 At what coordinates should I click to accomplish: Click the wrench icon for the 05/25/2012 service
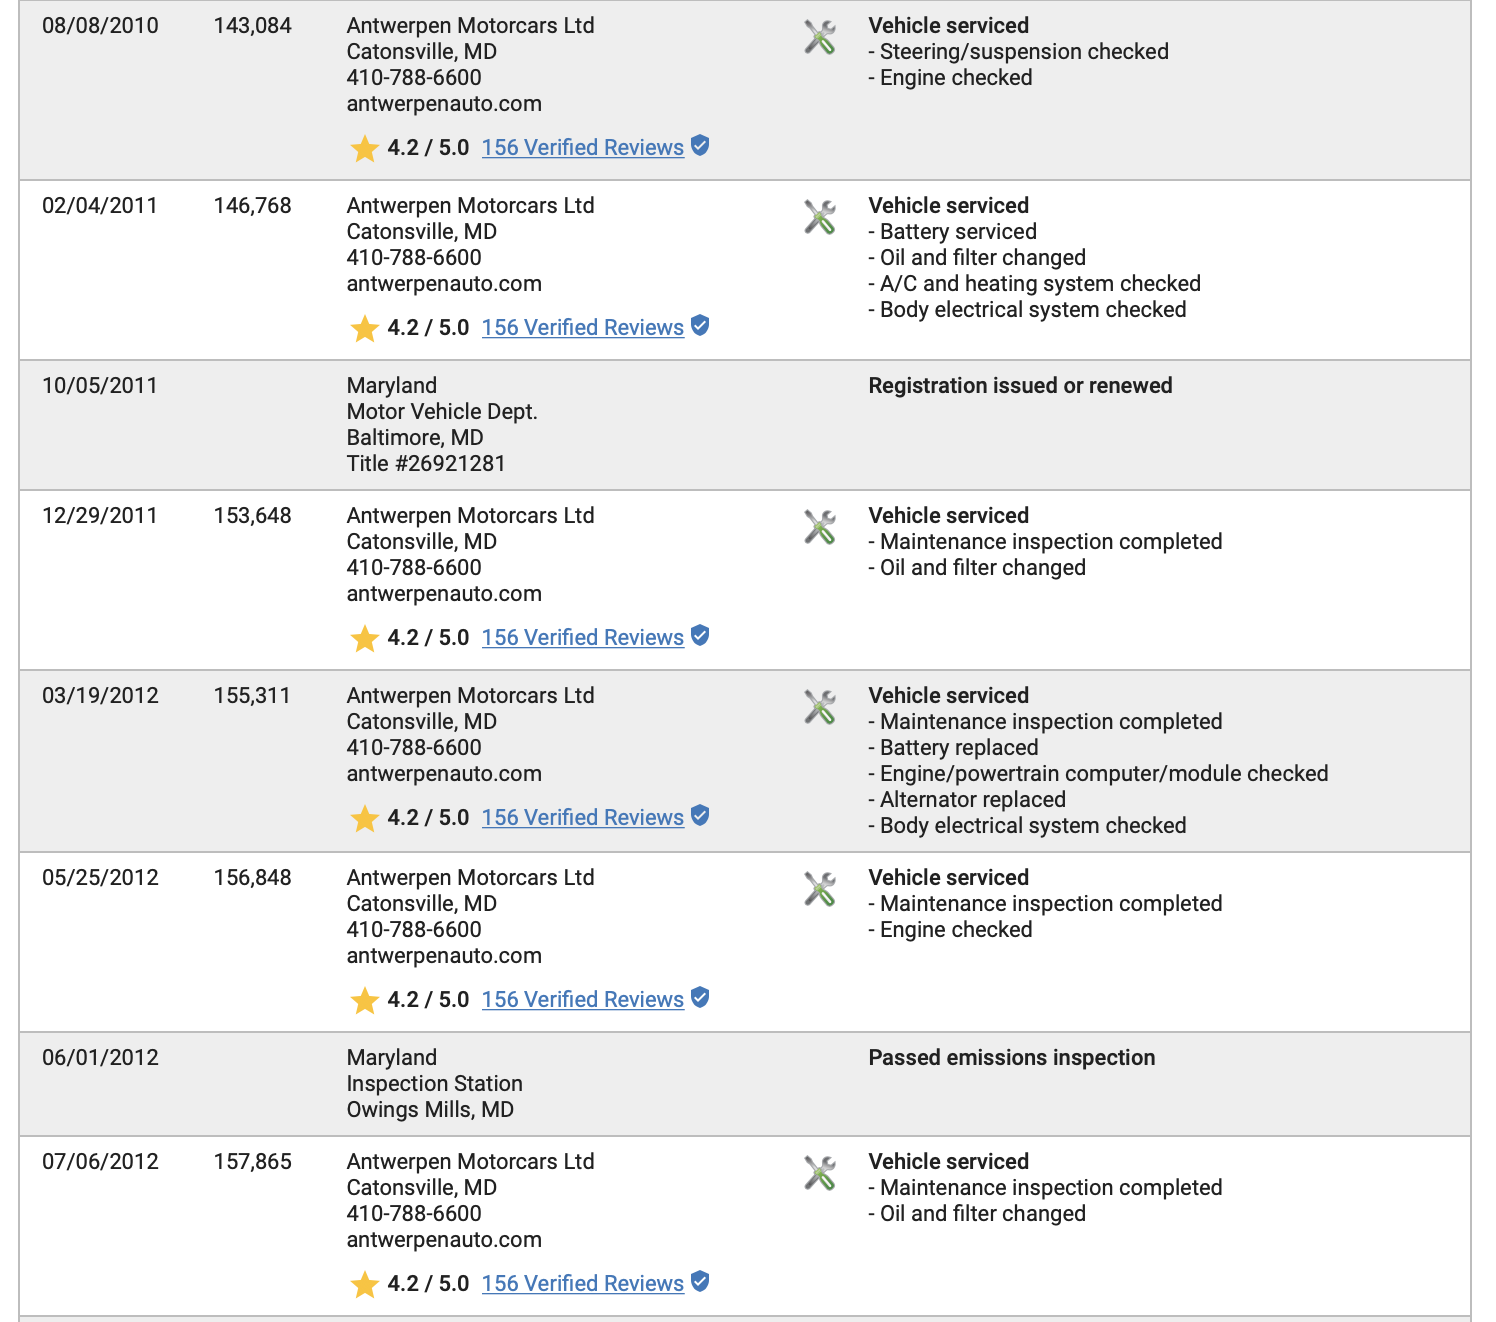coord(820,890)
